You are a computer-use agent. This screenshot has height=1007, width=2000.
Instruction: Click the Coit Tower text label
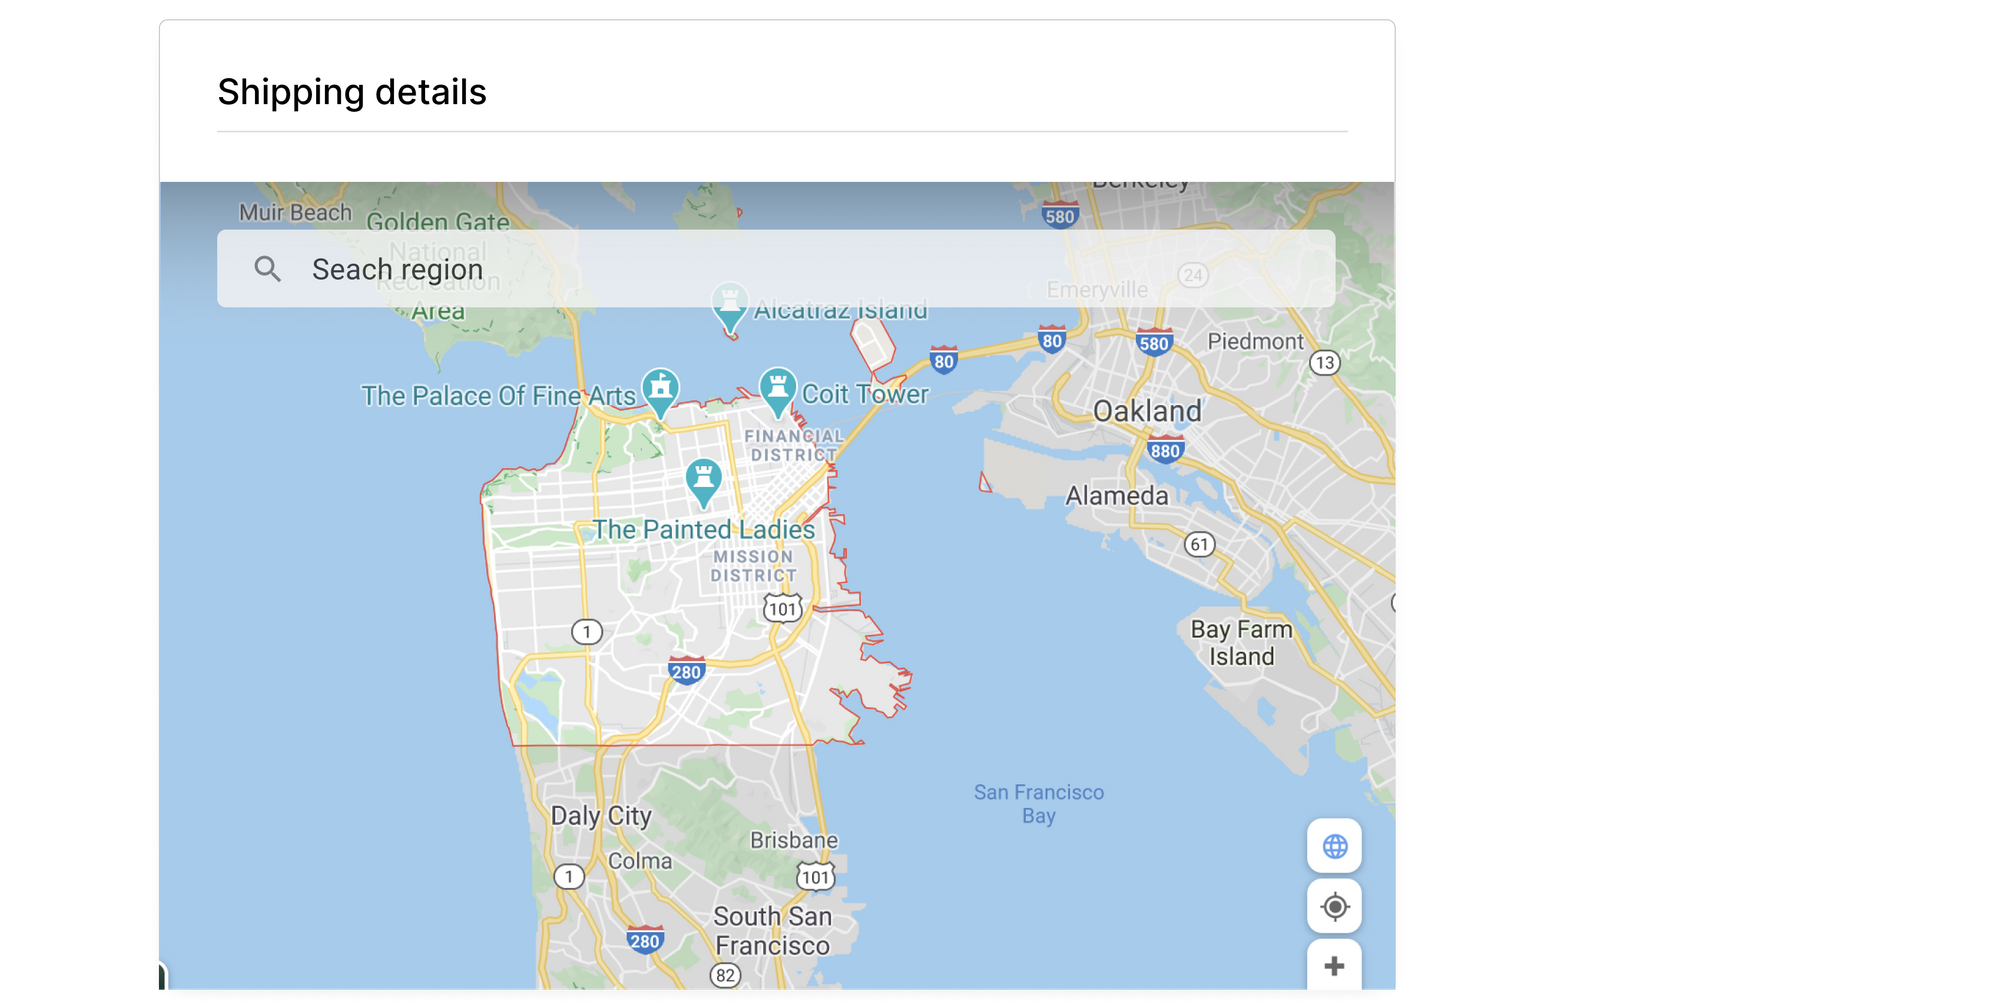865,394
